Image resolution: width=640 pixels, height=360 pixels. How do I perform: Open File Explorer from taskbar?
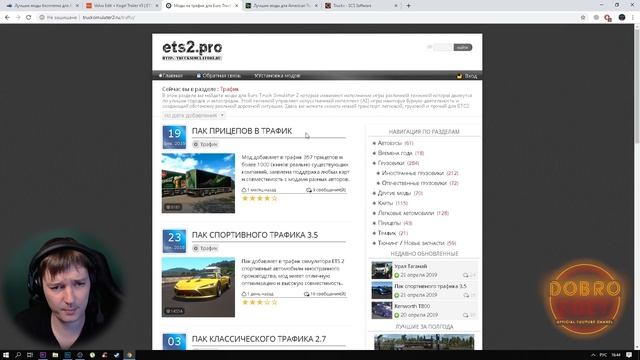click(x=55, y=355)
